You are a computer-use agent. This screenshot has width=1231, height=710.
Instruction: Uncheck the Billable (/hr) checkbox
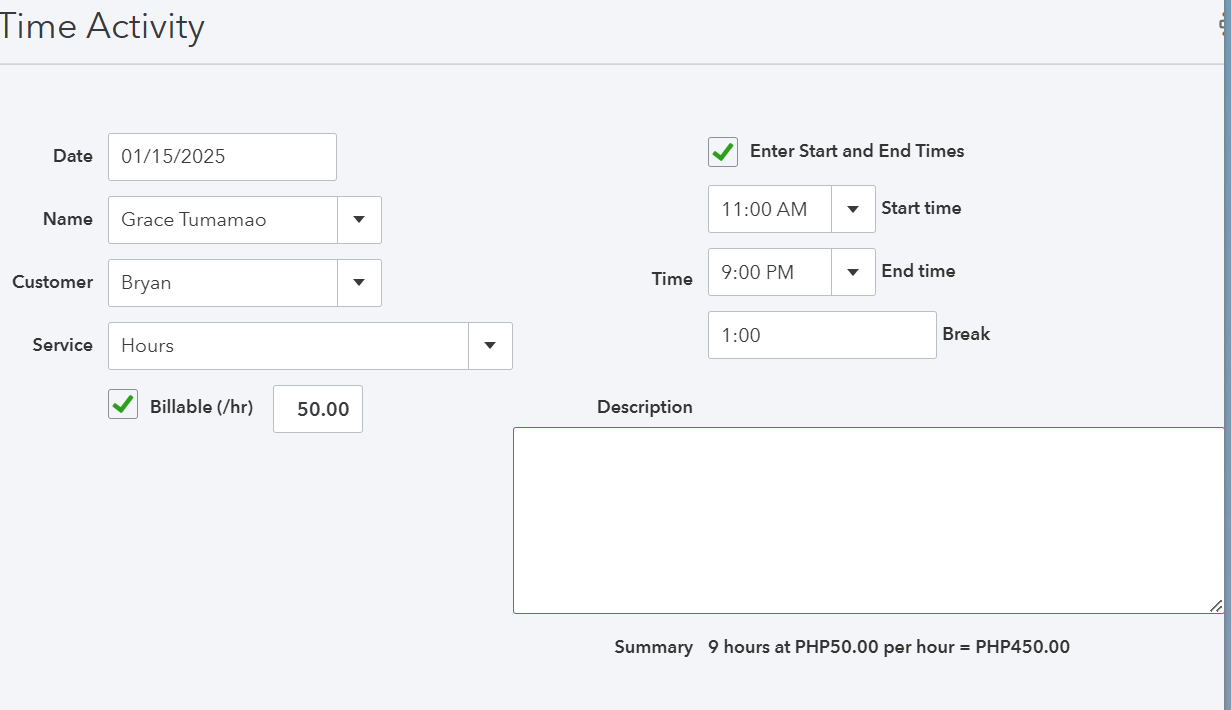pyautogui.click(x=123, y=405)
